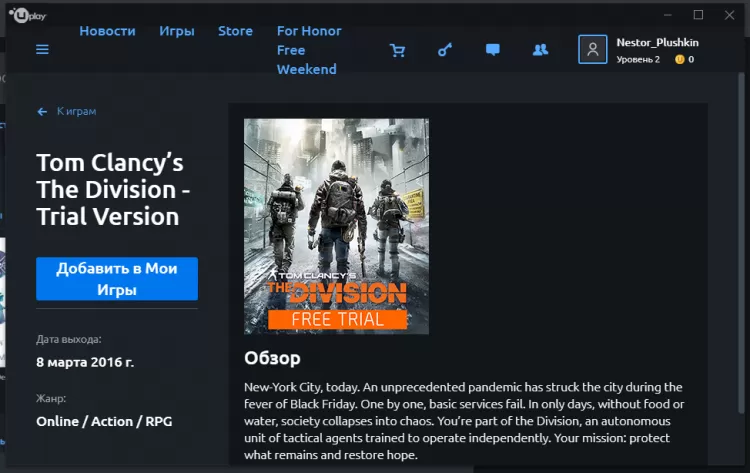Click the New-York City overview paragraph
Viewport: 750px width, 473px height.
pos(464,421)
